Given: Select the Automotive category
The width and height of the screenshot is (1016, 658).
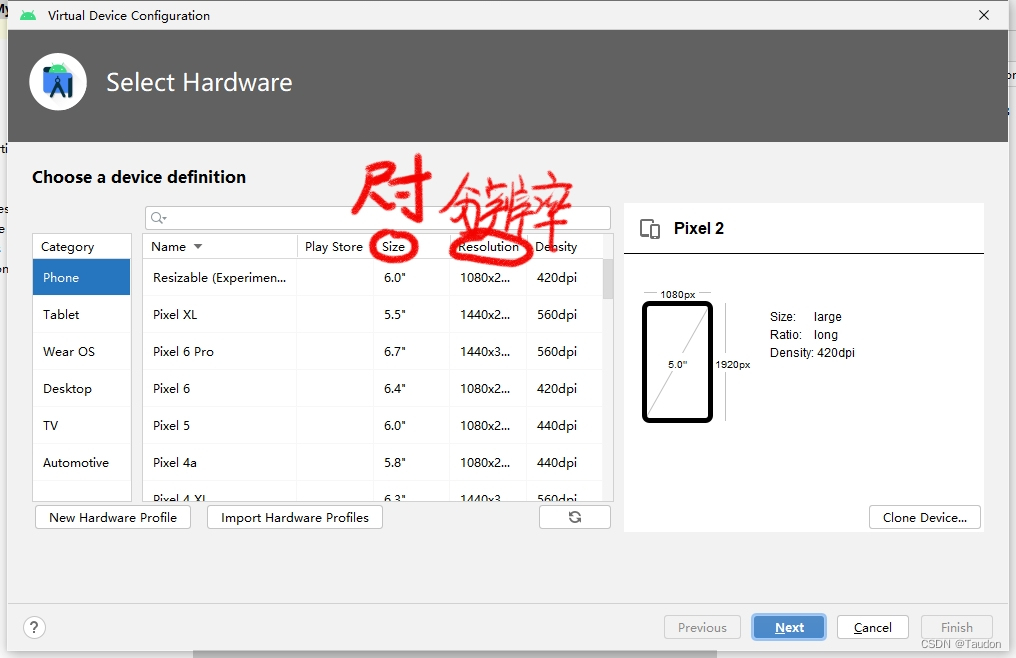Looking at the screenshot, I should coord(82,462).
